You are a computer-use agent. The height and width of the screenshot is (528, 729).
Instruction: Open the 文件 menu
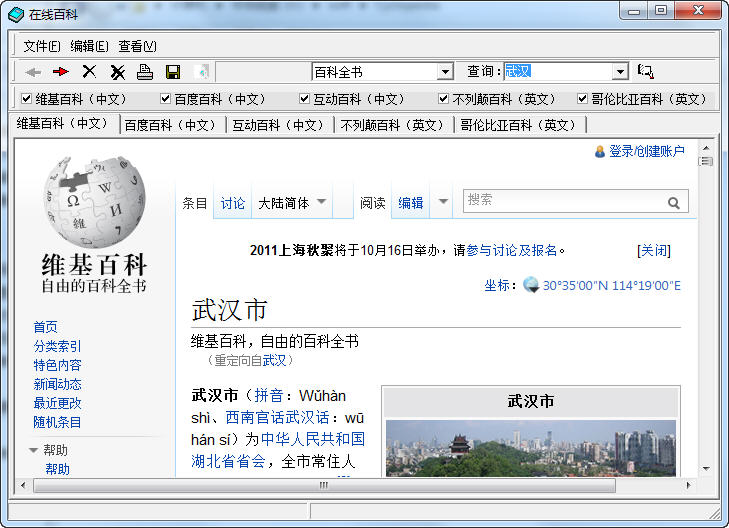click(x=42, y=46)
